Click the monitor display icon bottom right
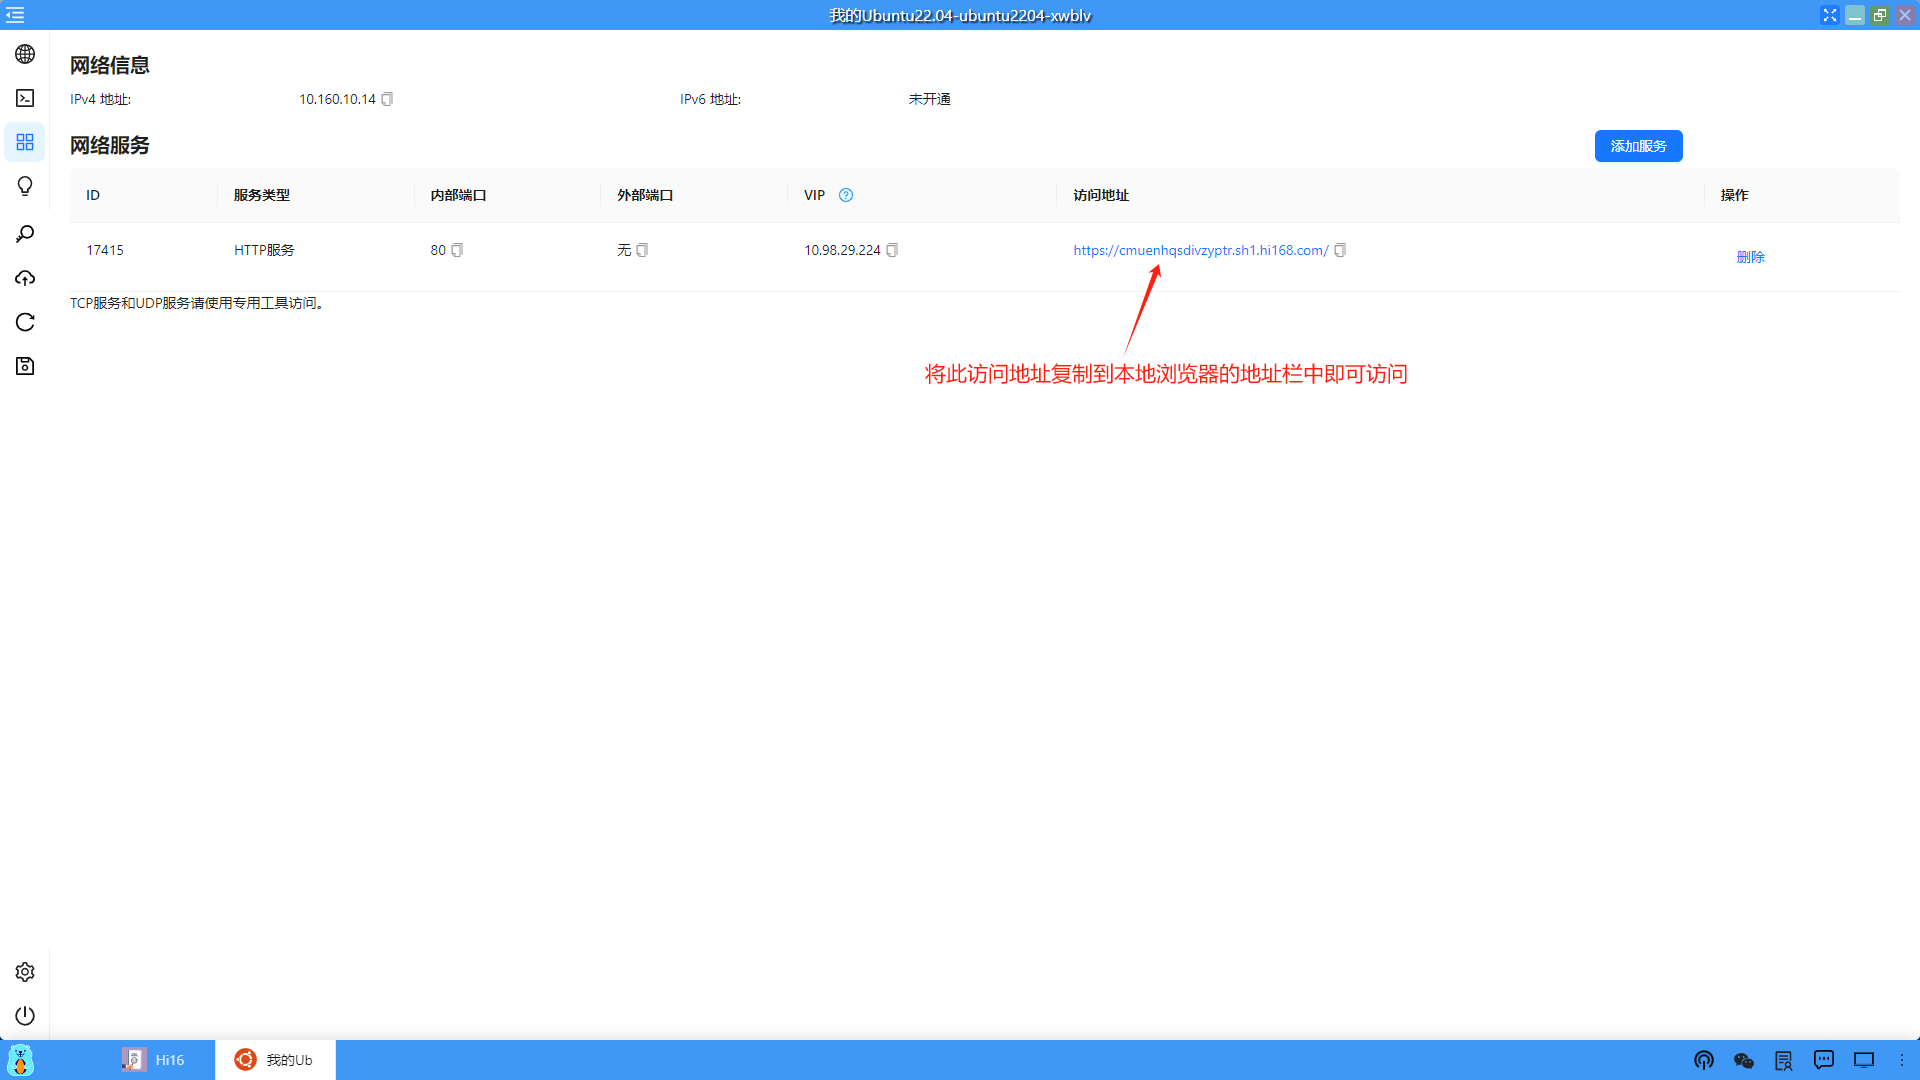Viewport: 1920px width, 1080px height. click(x=1863, y=1060)
